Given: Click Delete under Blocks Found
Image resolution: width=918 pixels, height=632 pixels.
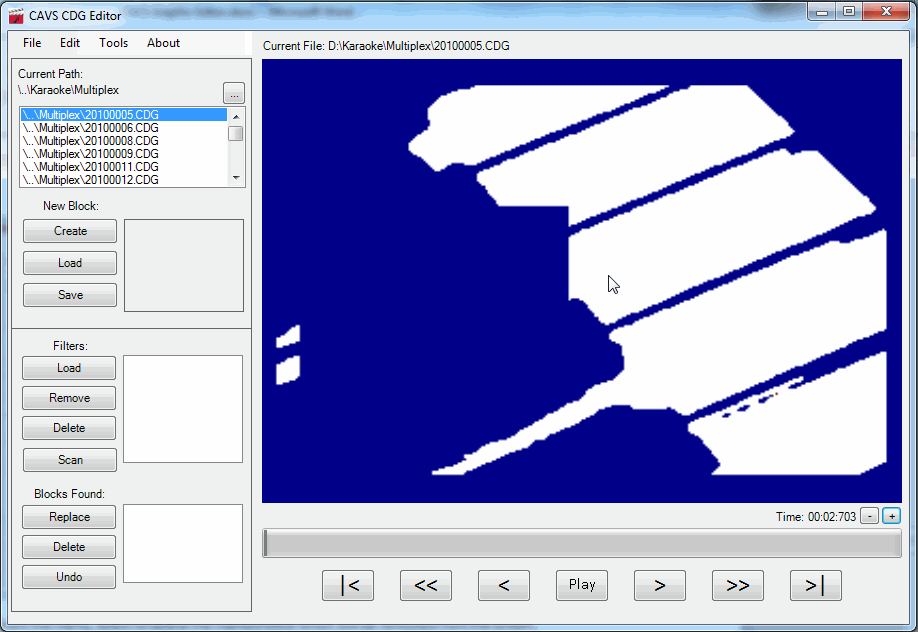Looking at the screenshot, I should 69,546.
